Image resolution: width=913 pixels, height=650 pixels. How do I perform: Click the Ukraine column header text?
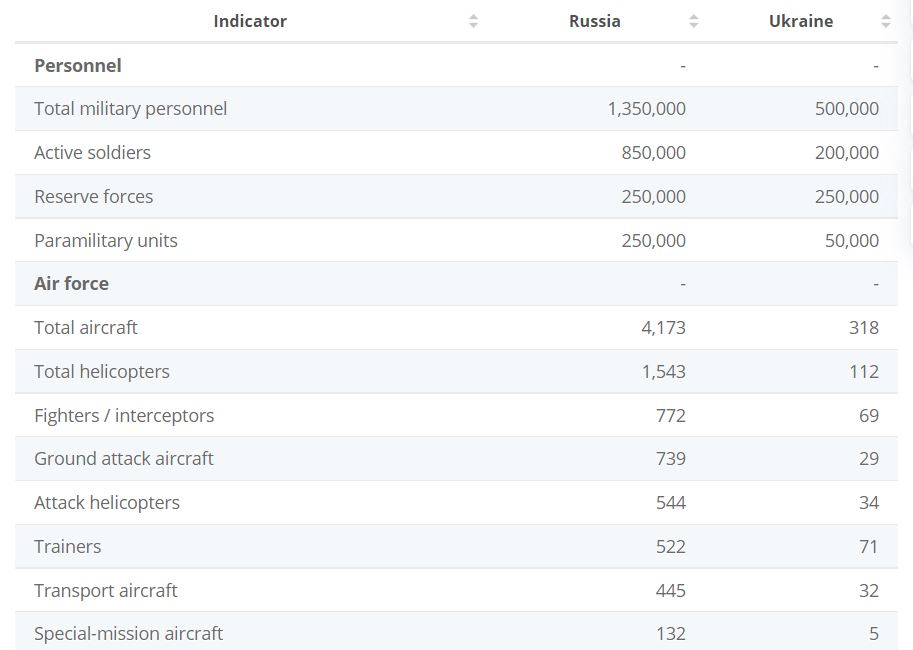801,21
